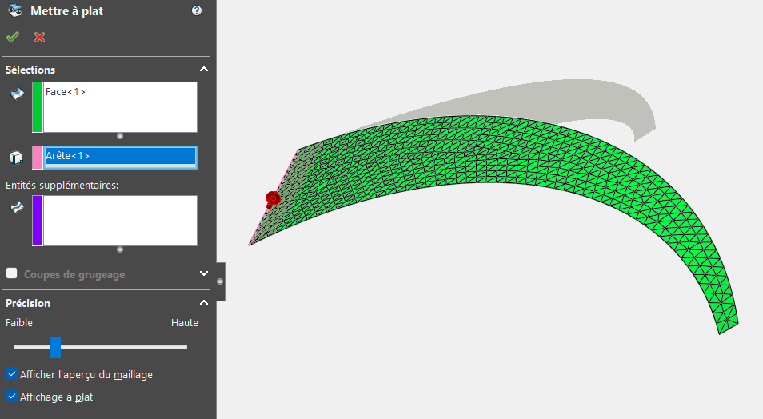Confirm with the green checkmark OK icon
This screenshot has width=763, height=419.
coord(12,37)
